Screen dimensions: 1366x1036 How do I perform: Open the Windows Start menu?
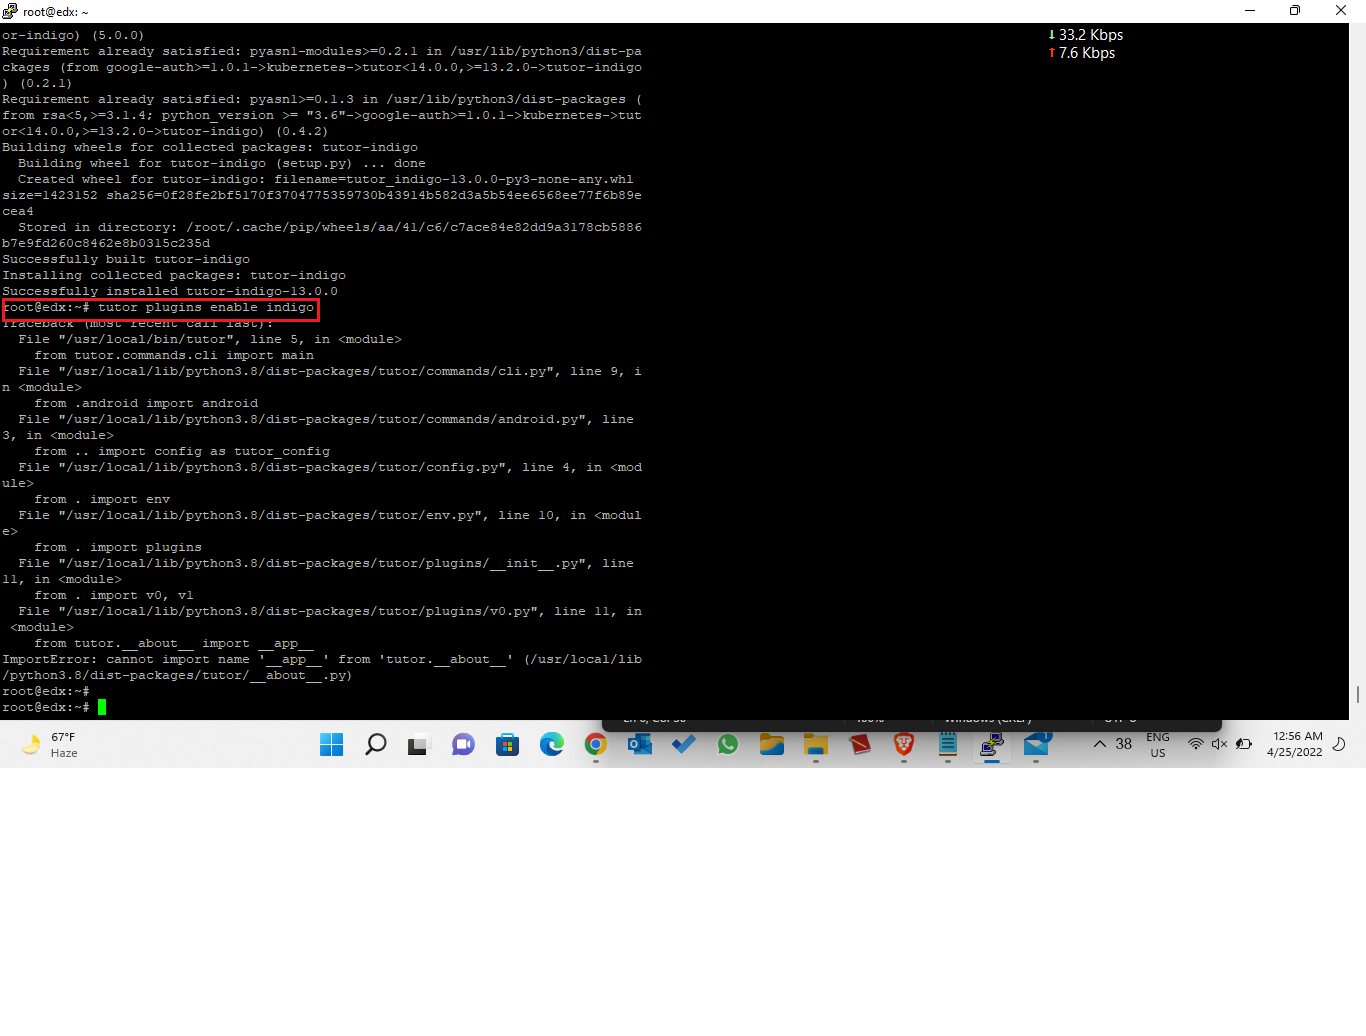pyautogui.click(x=331, y=744)
